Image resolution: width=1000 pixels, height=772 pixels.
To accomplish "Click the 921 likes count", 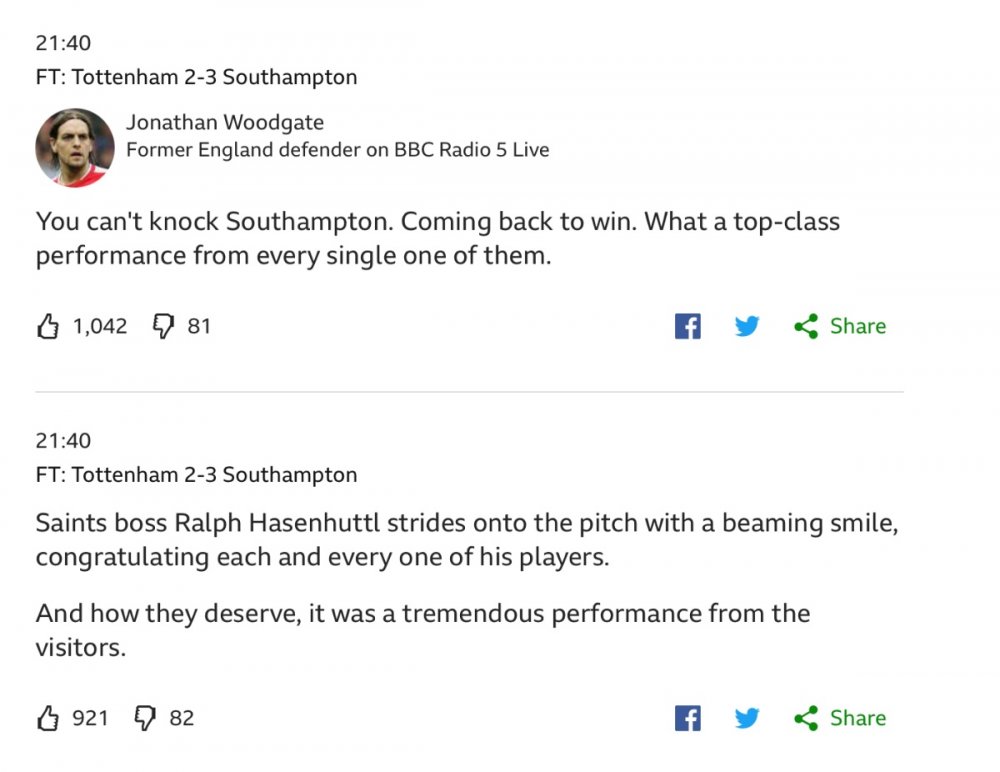I will pyautogui.click(x=90, y=718).
